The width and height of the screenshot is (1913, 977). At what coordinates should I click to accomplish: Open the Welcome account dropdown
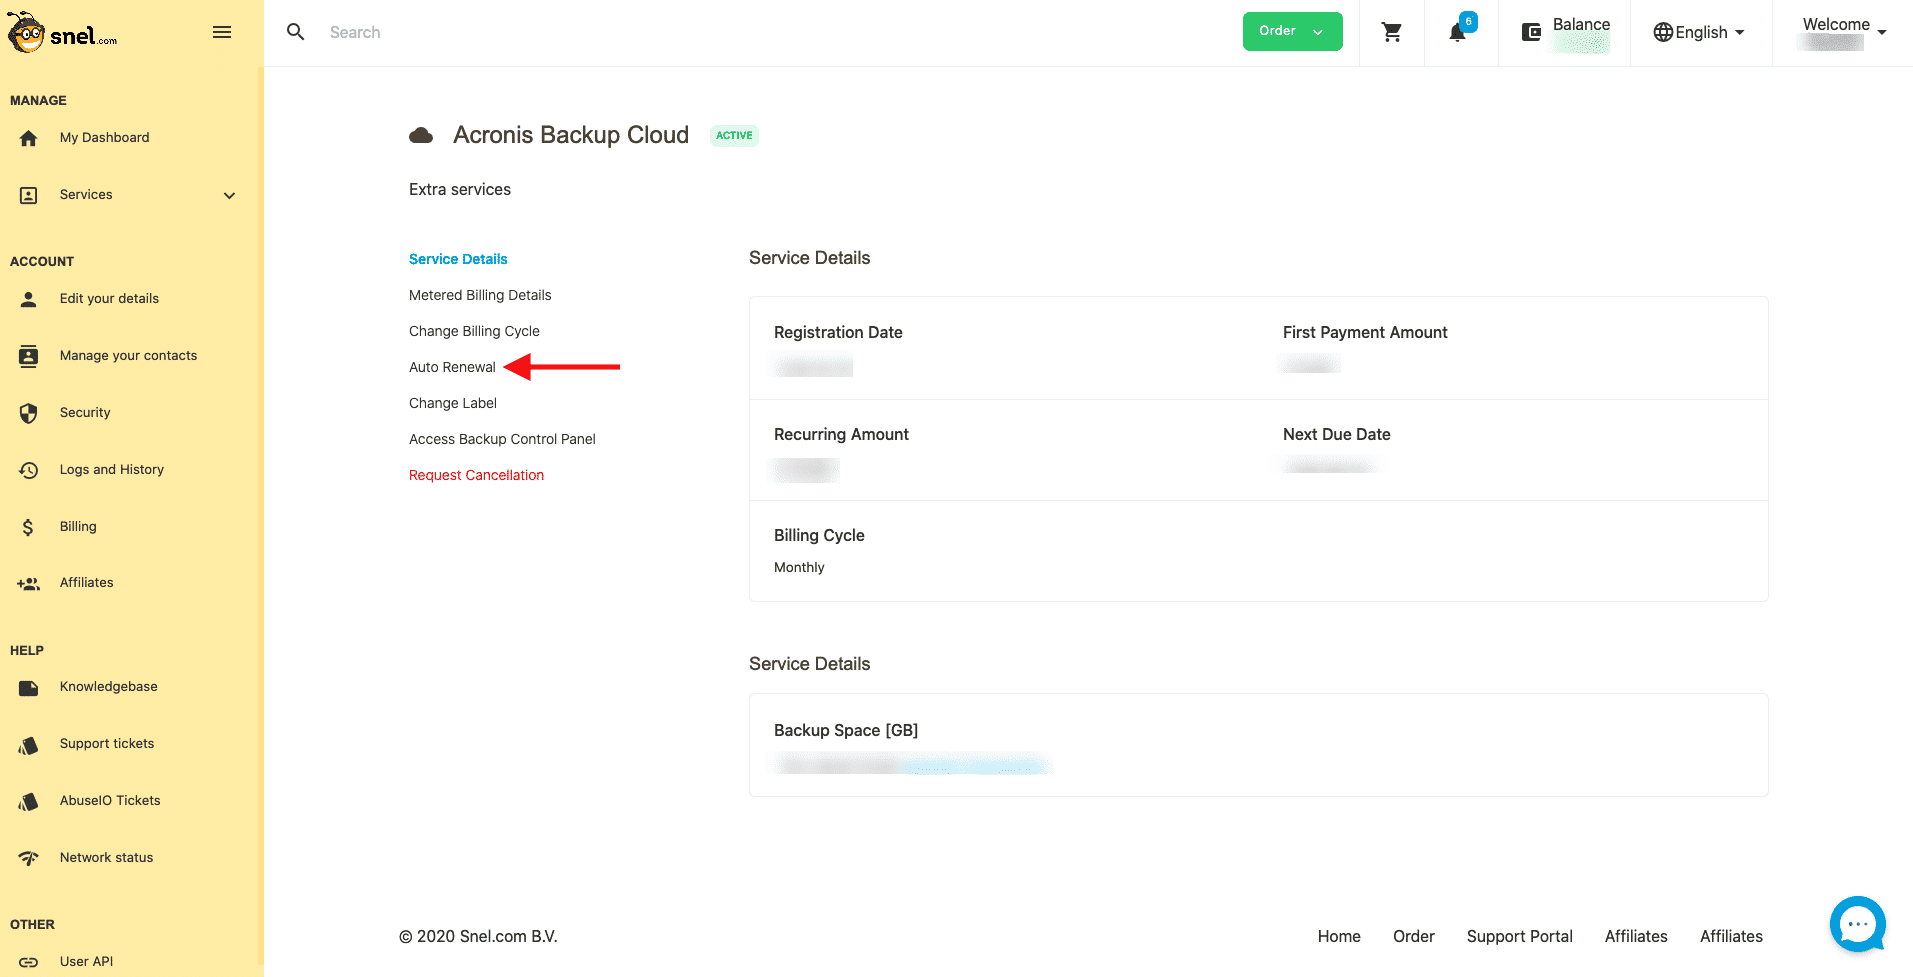(x=1844, y=32)
